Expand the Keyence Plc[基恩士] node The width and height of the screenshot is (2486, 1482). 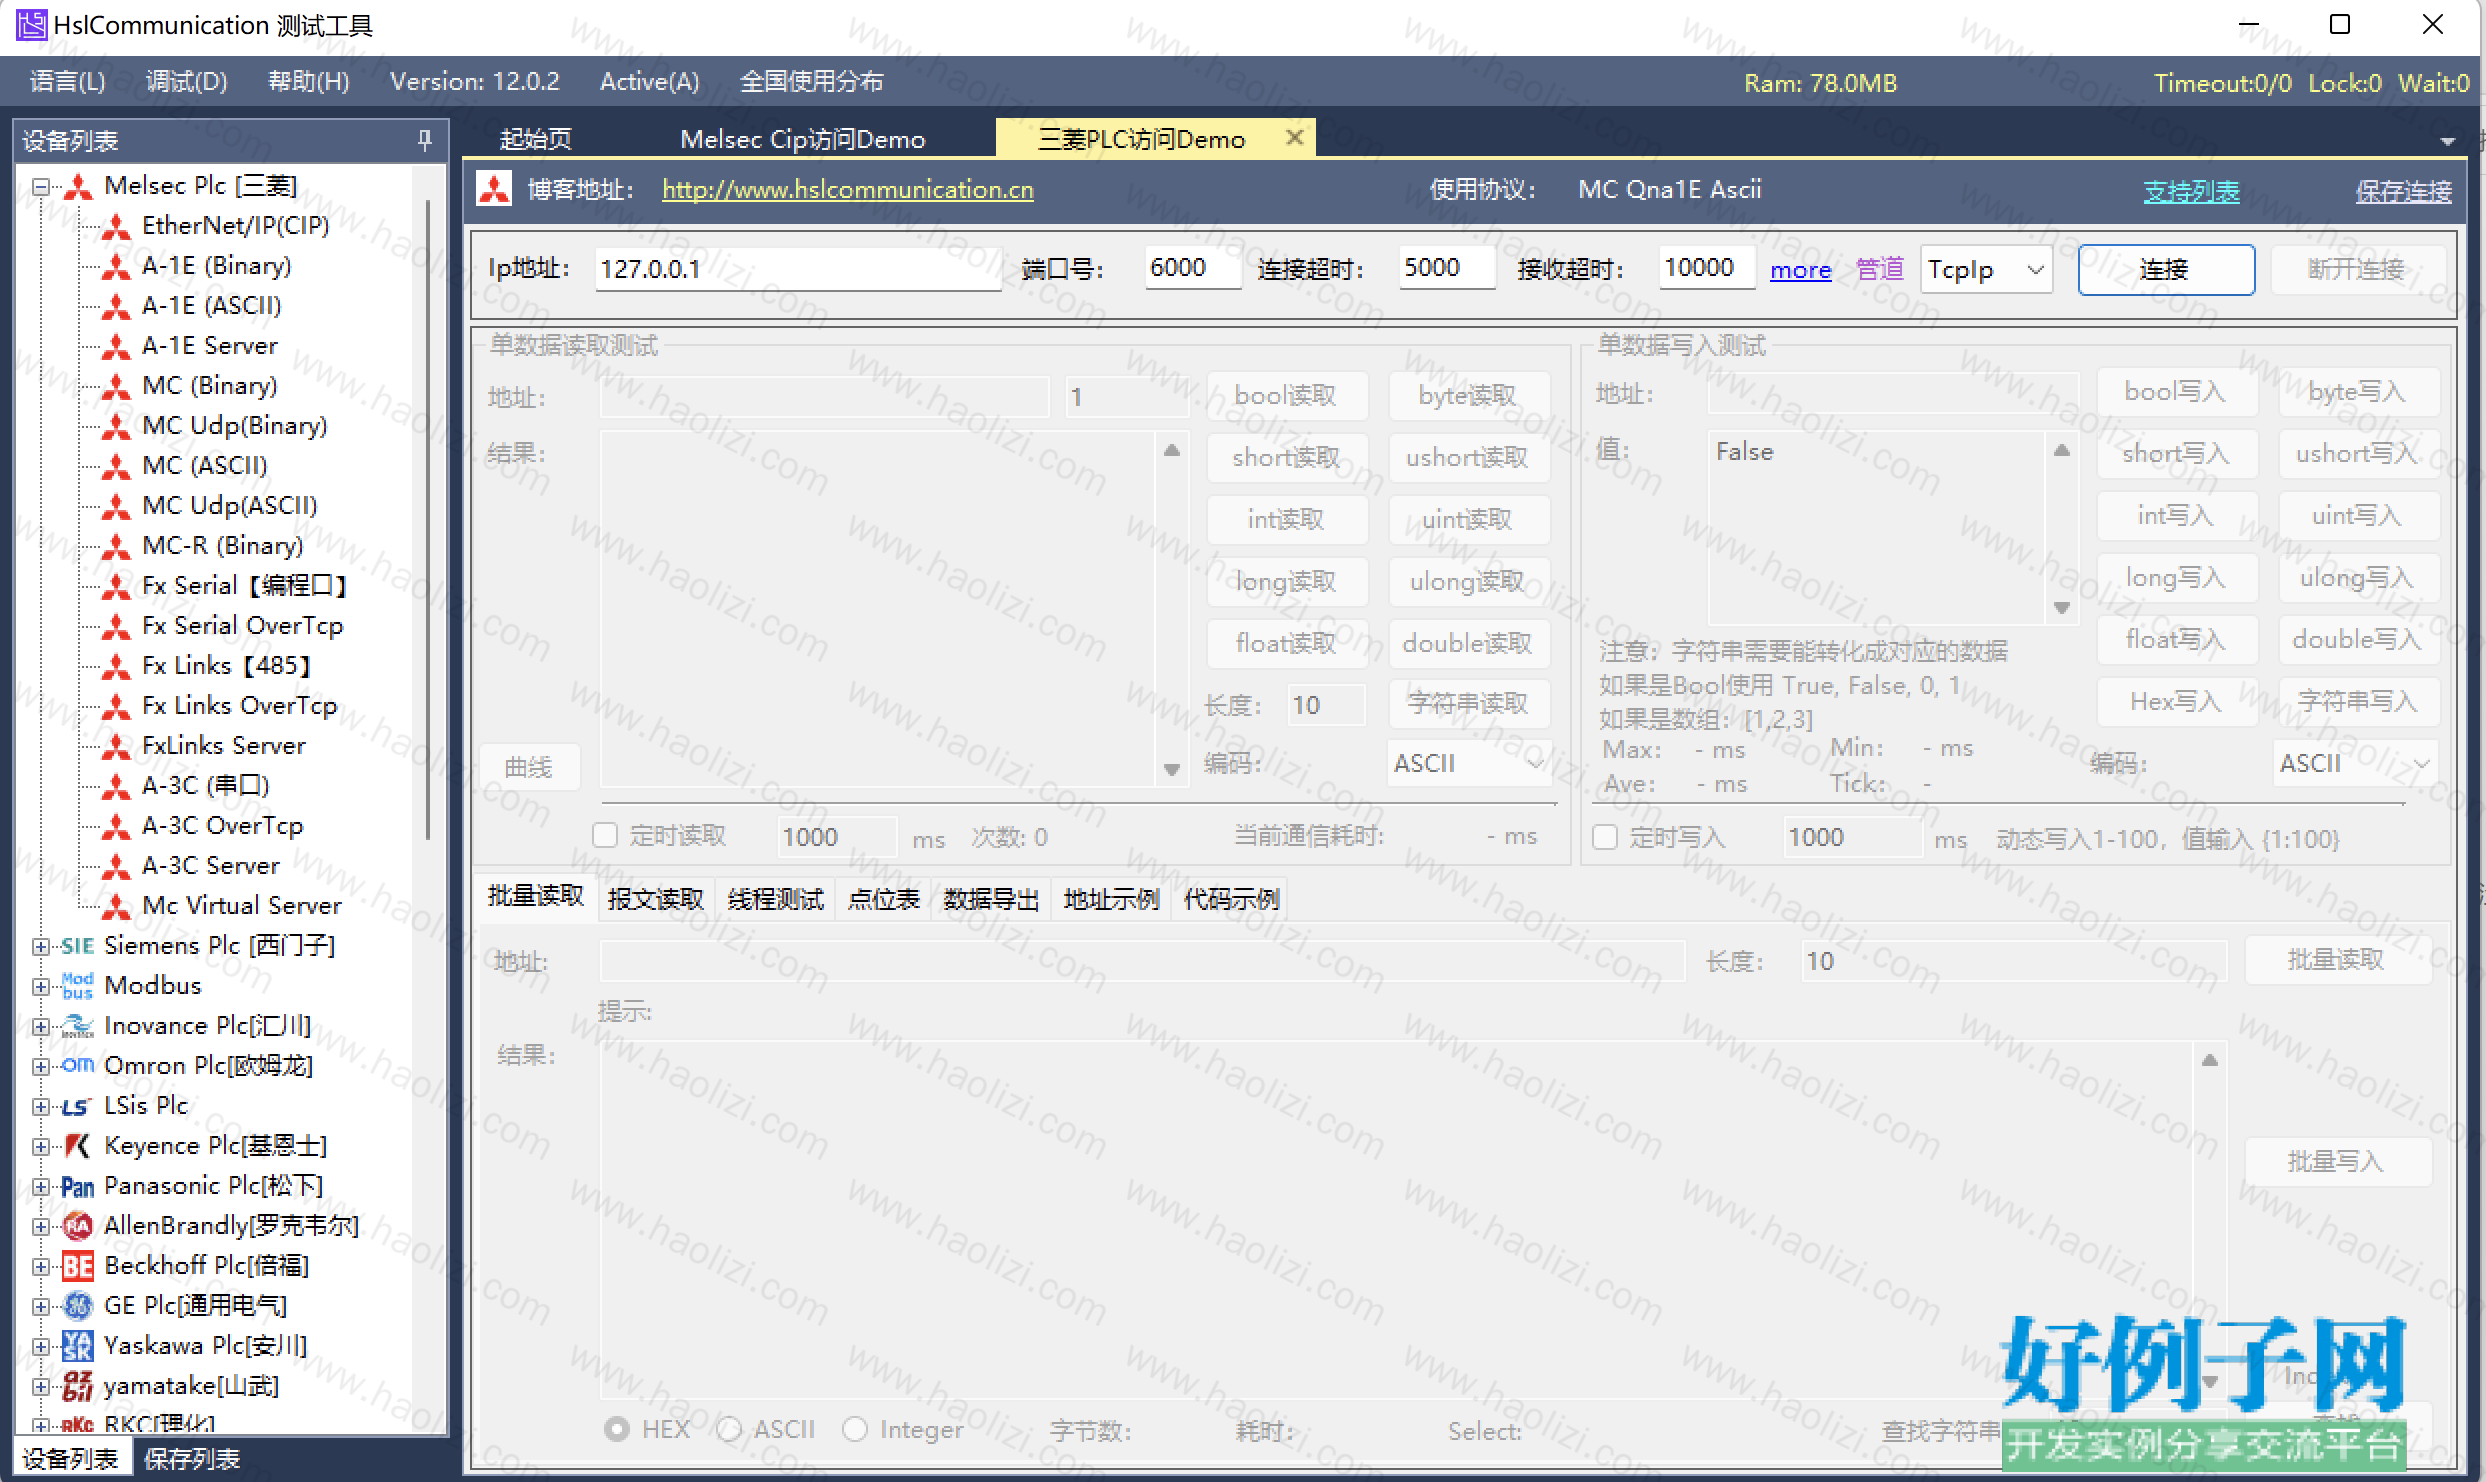pyautogui.click(x=40, y=1146)
